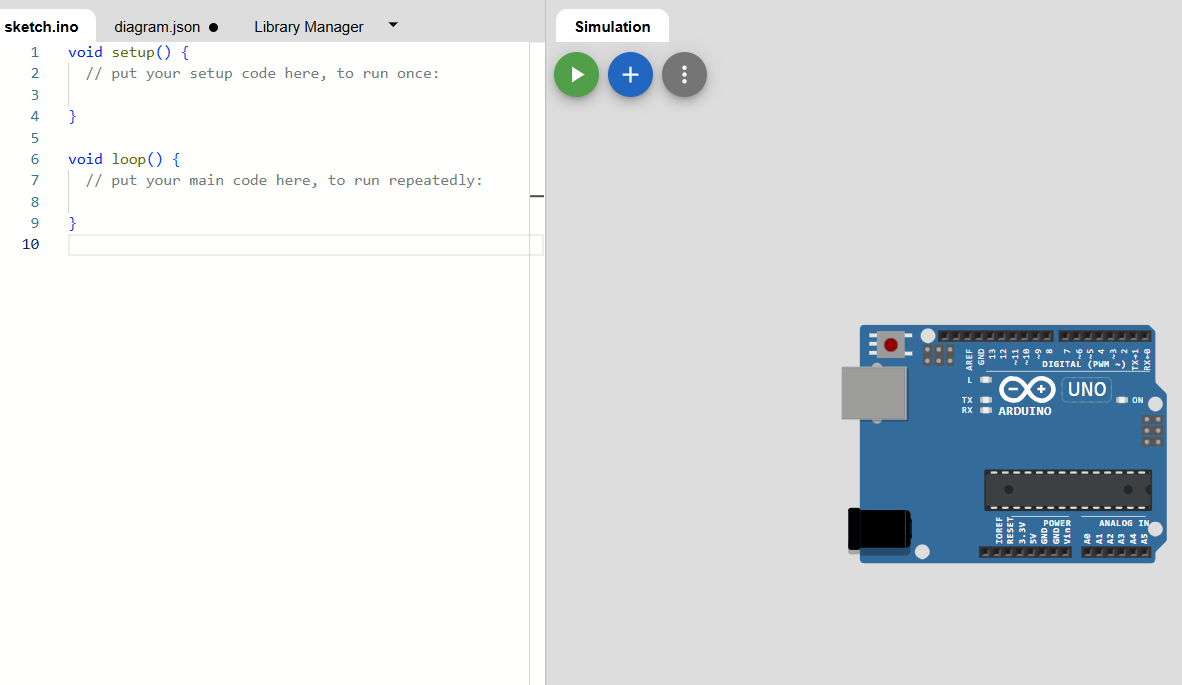Click the ATmega chip on the Arduino board

[x=1067, y=489]
